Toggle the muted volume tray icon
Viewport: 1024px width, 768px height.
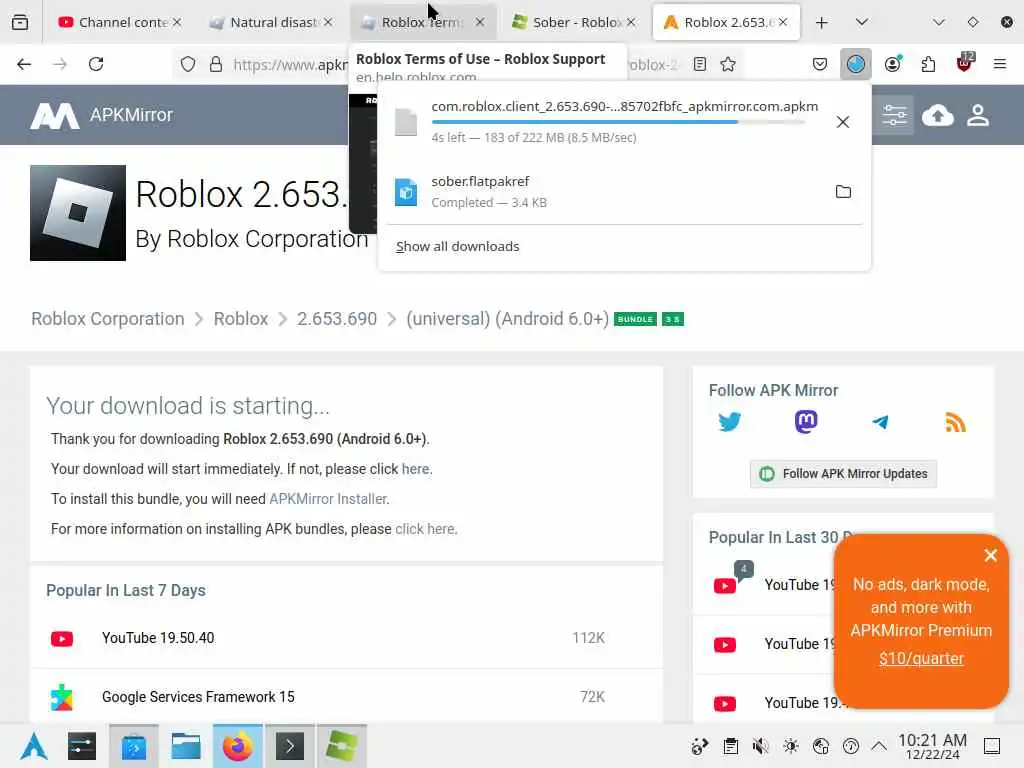[760, 746]
